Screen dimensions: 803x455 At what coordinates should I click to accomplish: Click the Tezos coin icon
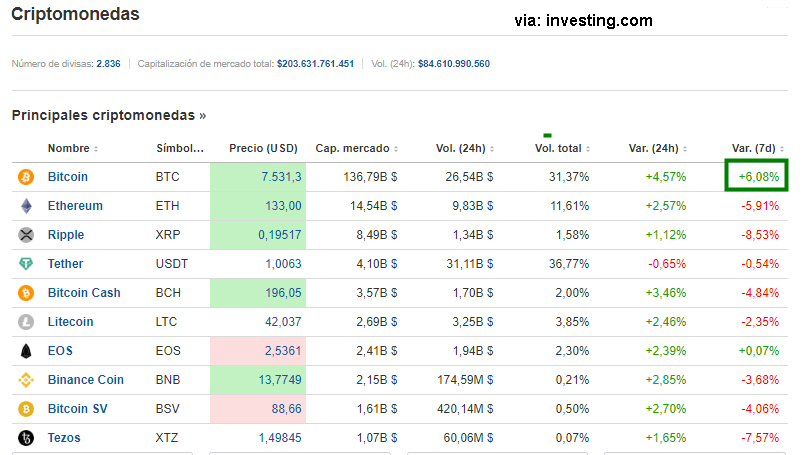[26, 438]
